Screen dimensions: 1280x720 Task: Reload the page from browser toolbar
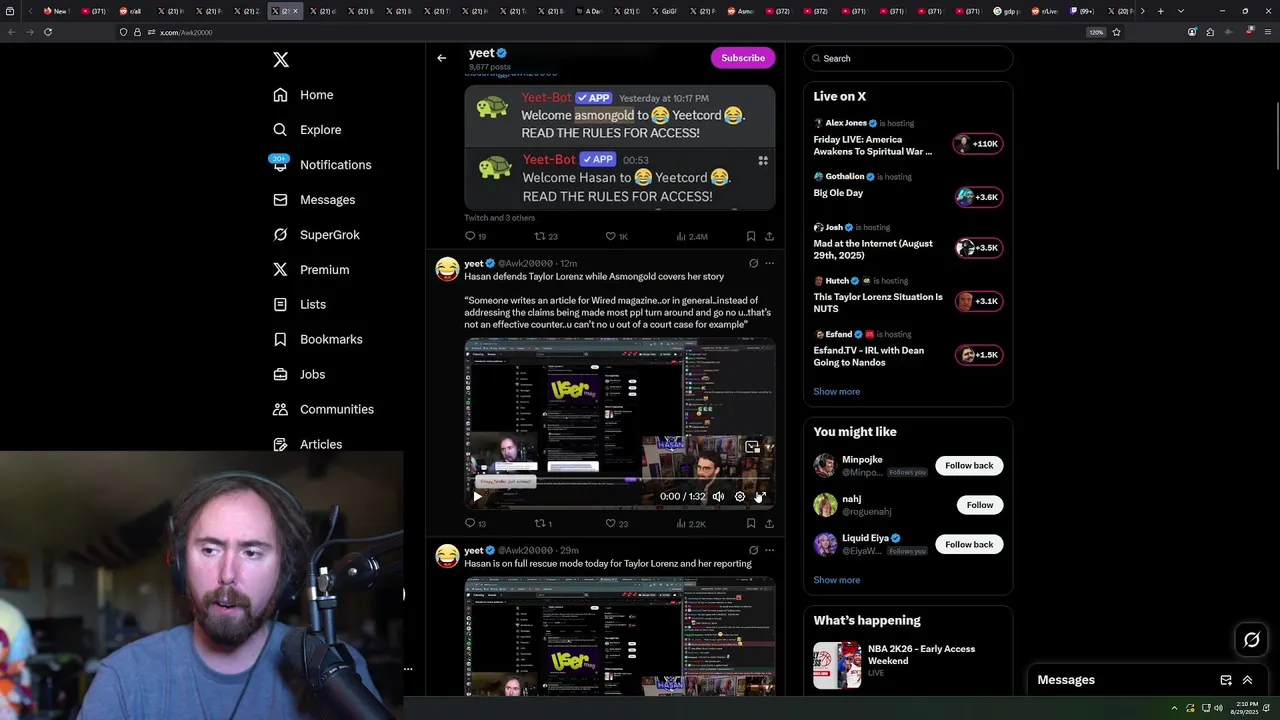coord(47,32)
